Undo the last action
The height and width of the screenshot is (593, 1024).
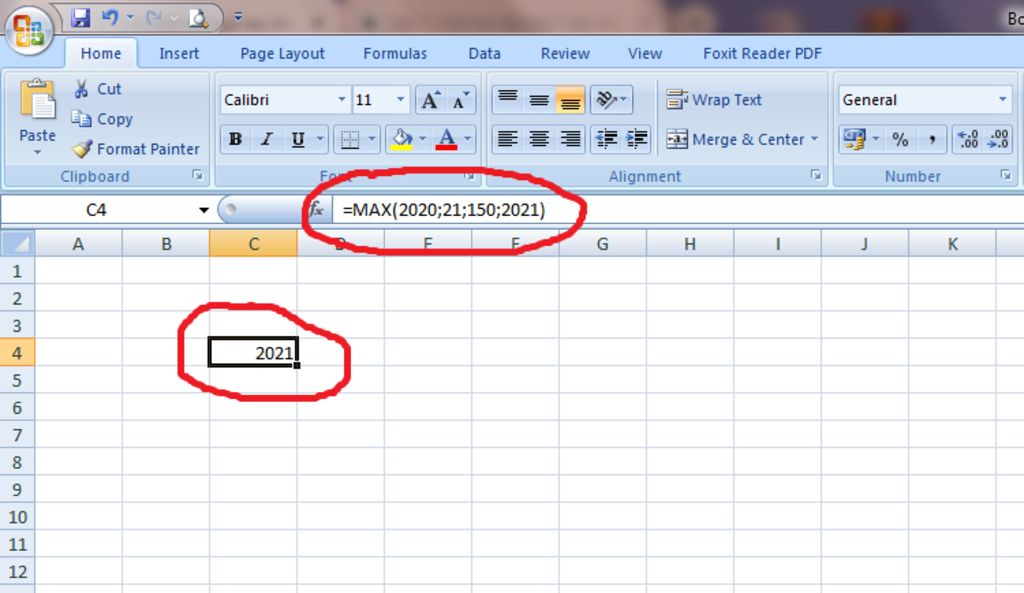click(109, 18)
